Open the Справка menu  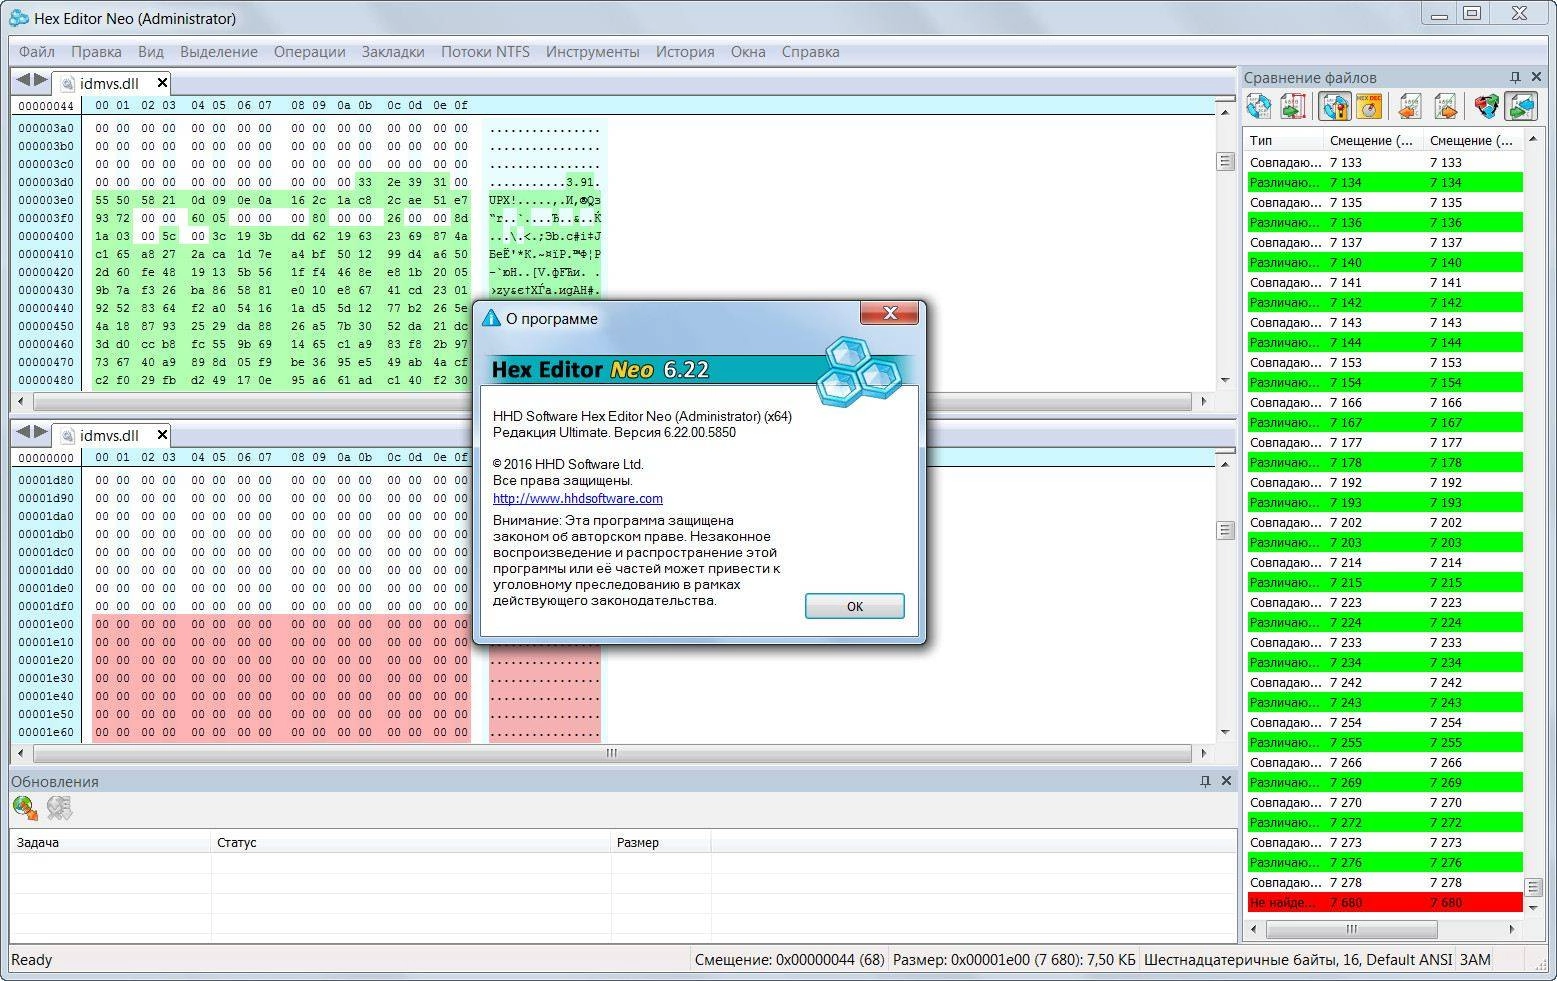tap(810, 52)
